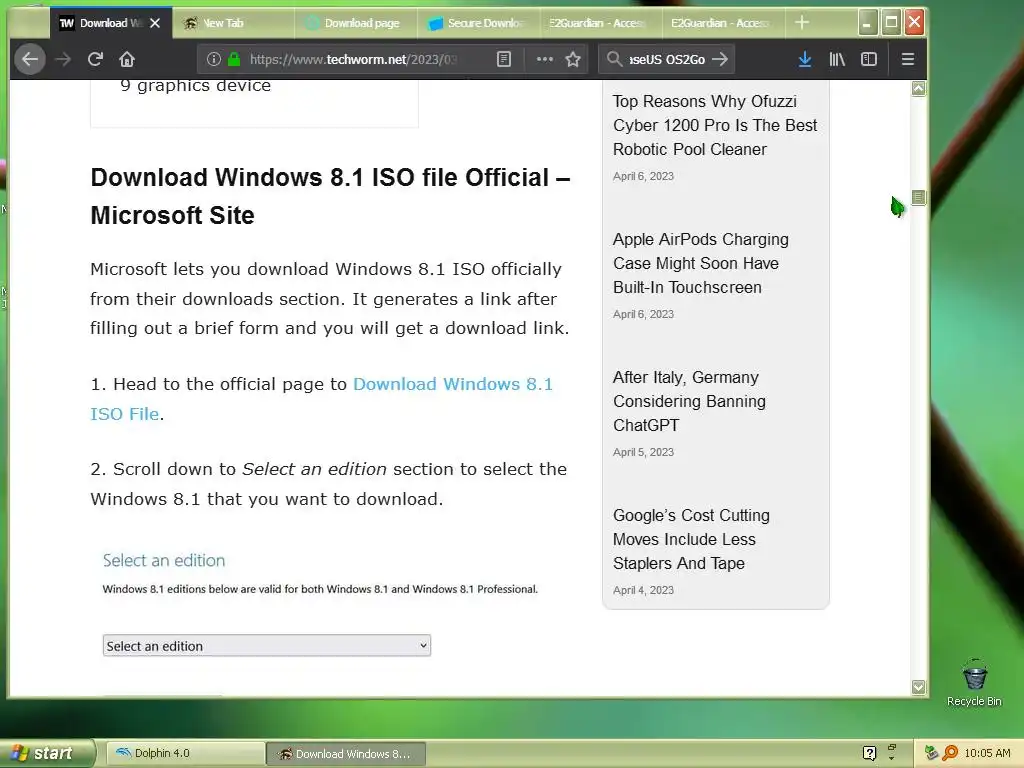
Task: Click the forward navigation arrow
Action: point(63,59)
